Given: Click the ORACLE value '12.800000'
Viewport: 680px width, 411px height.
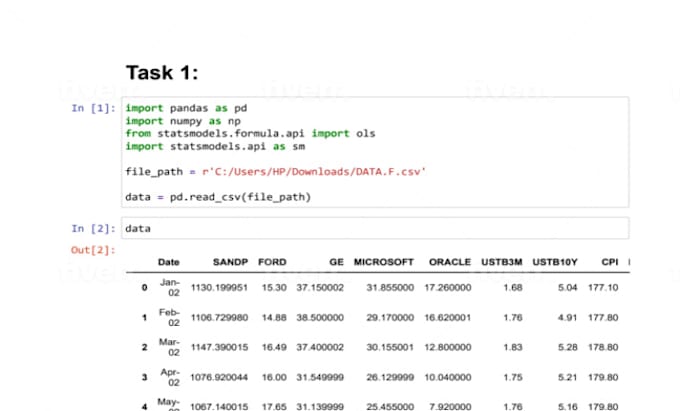Looking at the screenshot, I should click(448, 347).
